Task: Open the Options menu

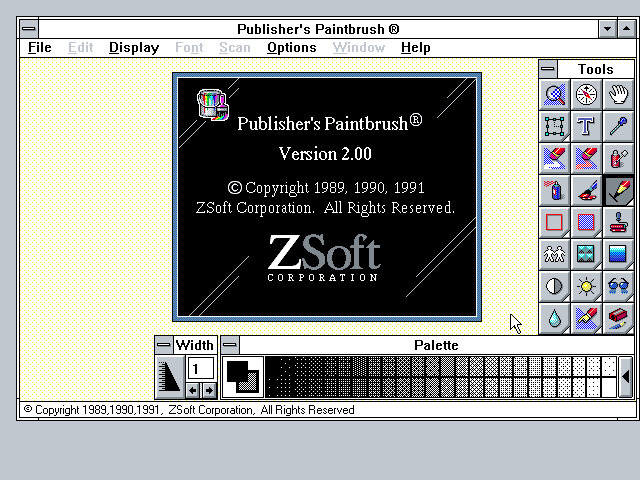Action: tap(291, 48)
